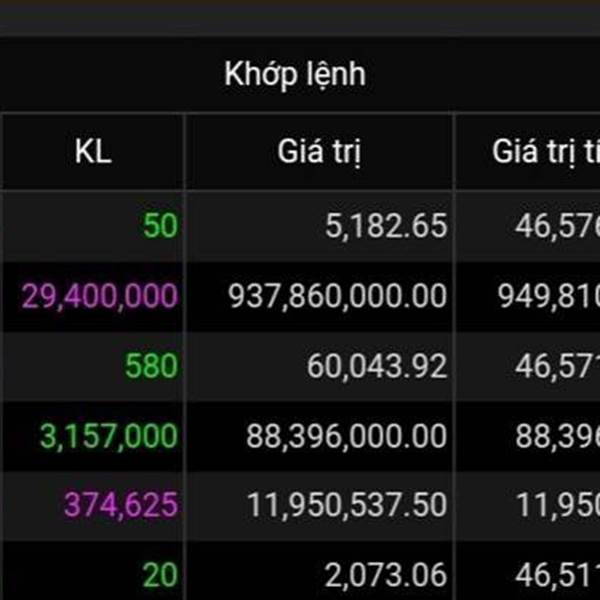Select the value cell 5,182.65
This screenshot has height=600, width=600.
[x=386, y=226]
